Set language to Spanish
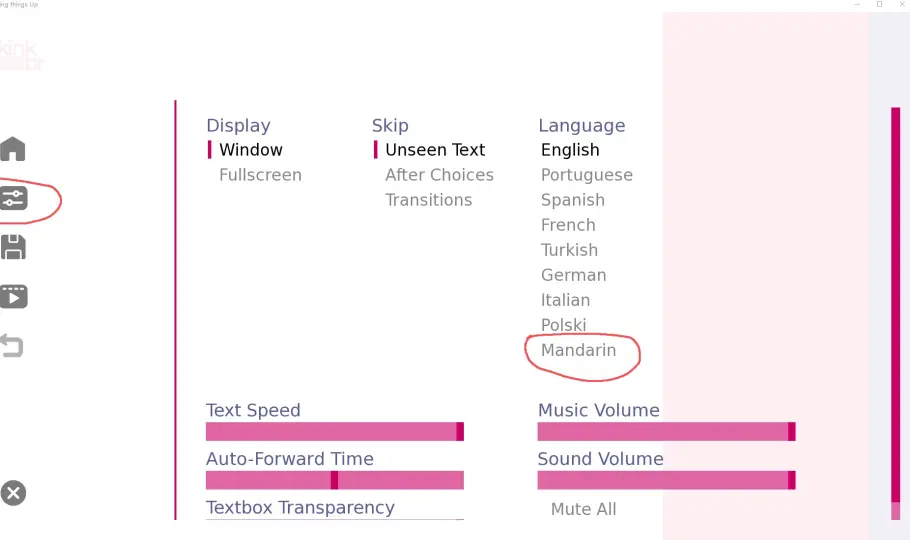Screen dimensions: 910x540 click(x=572, y=200)
